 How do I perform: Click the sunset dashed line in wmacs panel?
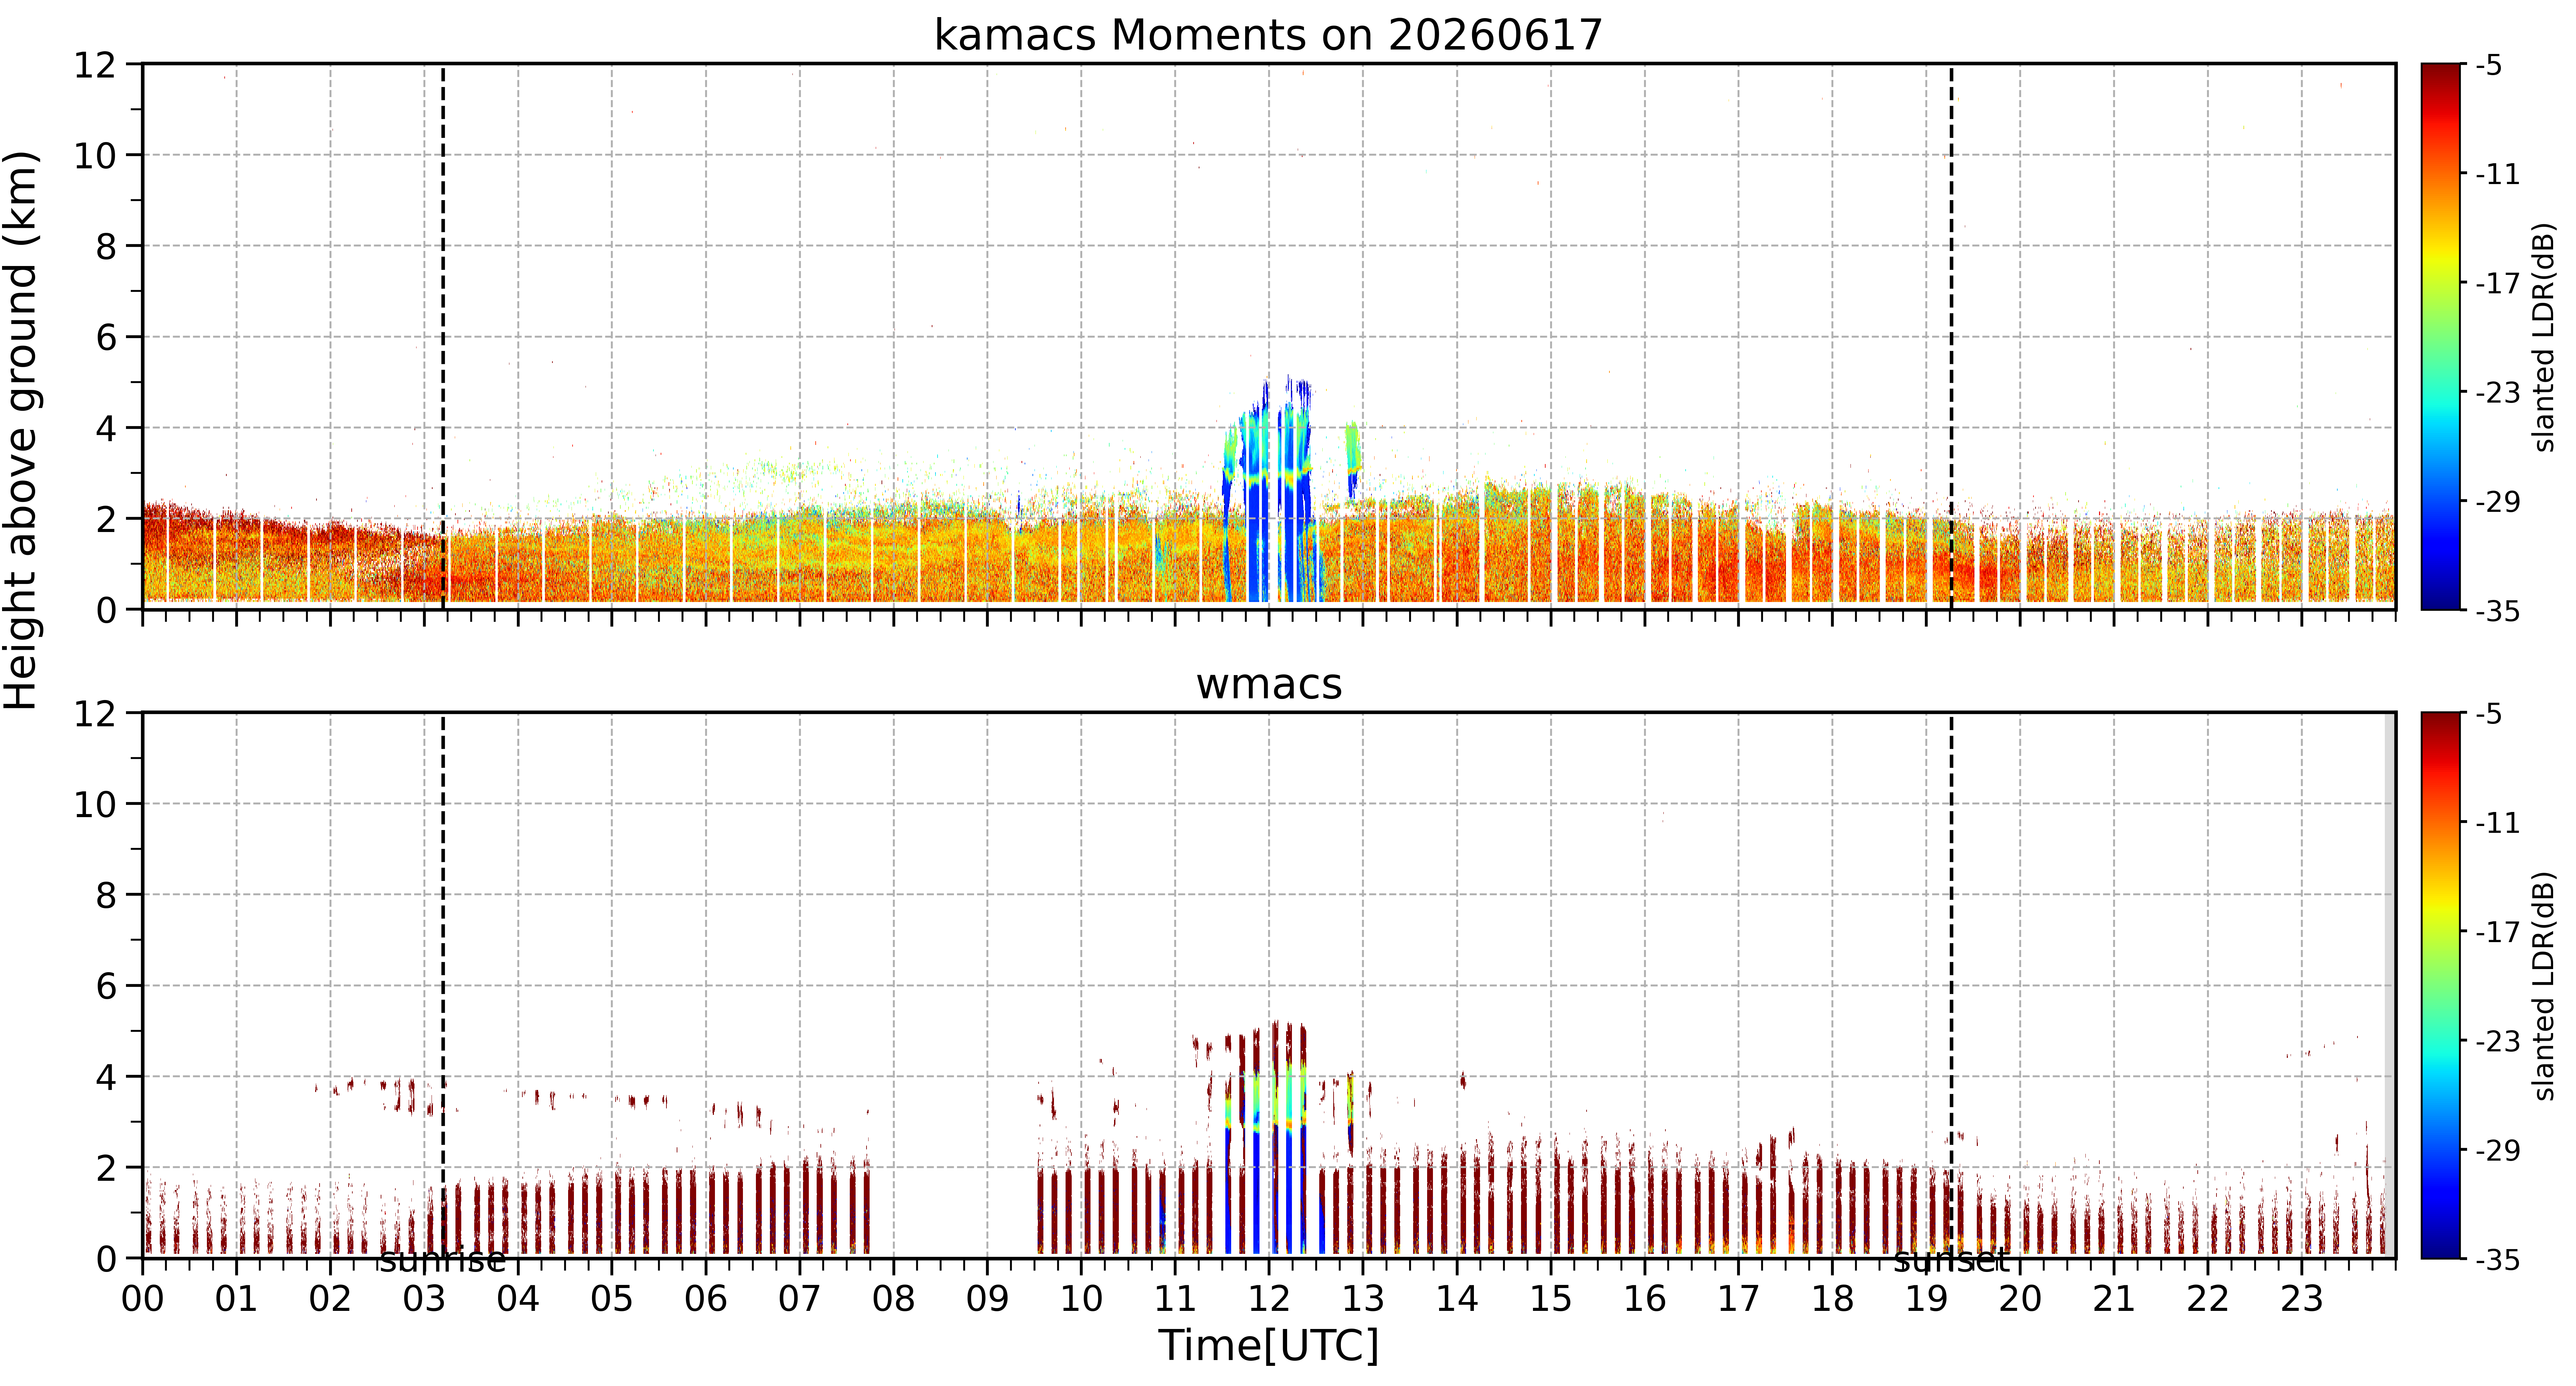[1951, 985]
